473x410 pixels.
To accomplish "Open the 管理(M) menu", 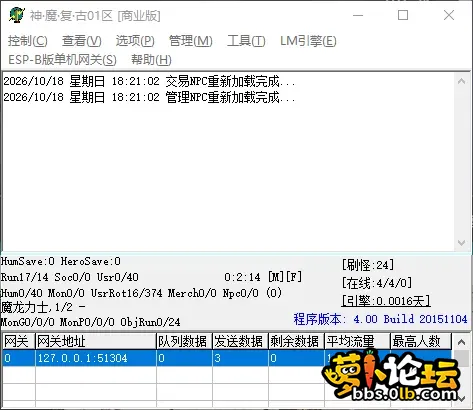I will tap(190, 41).
